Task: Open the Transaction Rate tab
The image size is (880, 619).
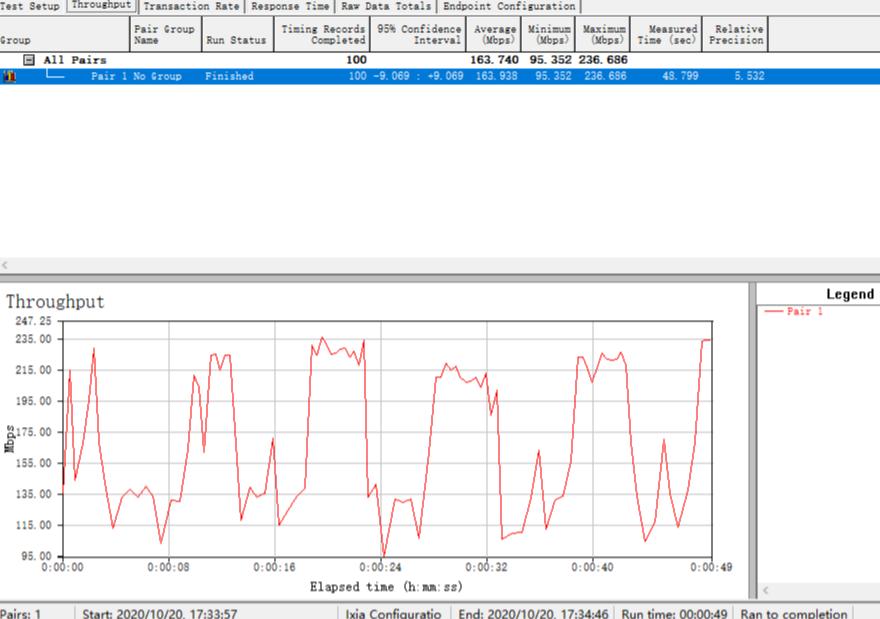Action: click(191, 6)
